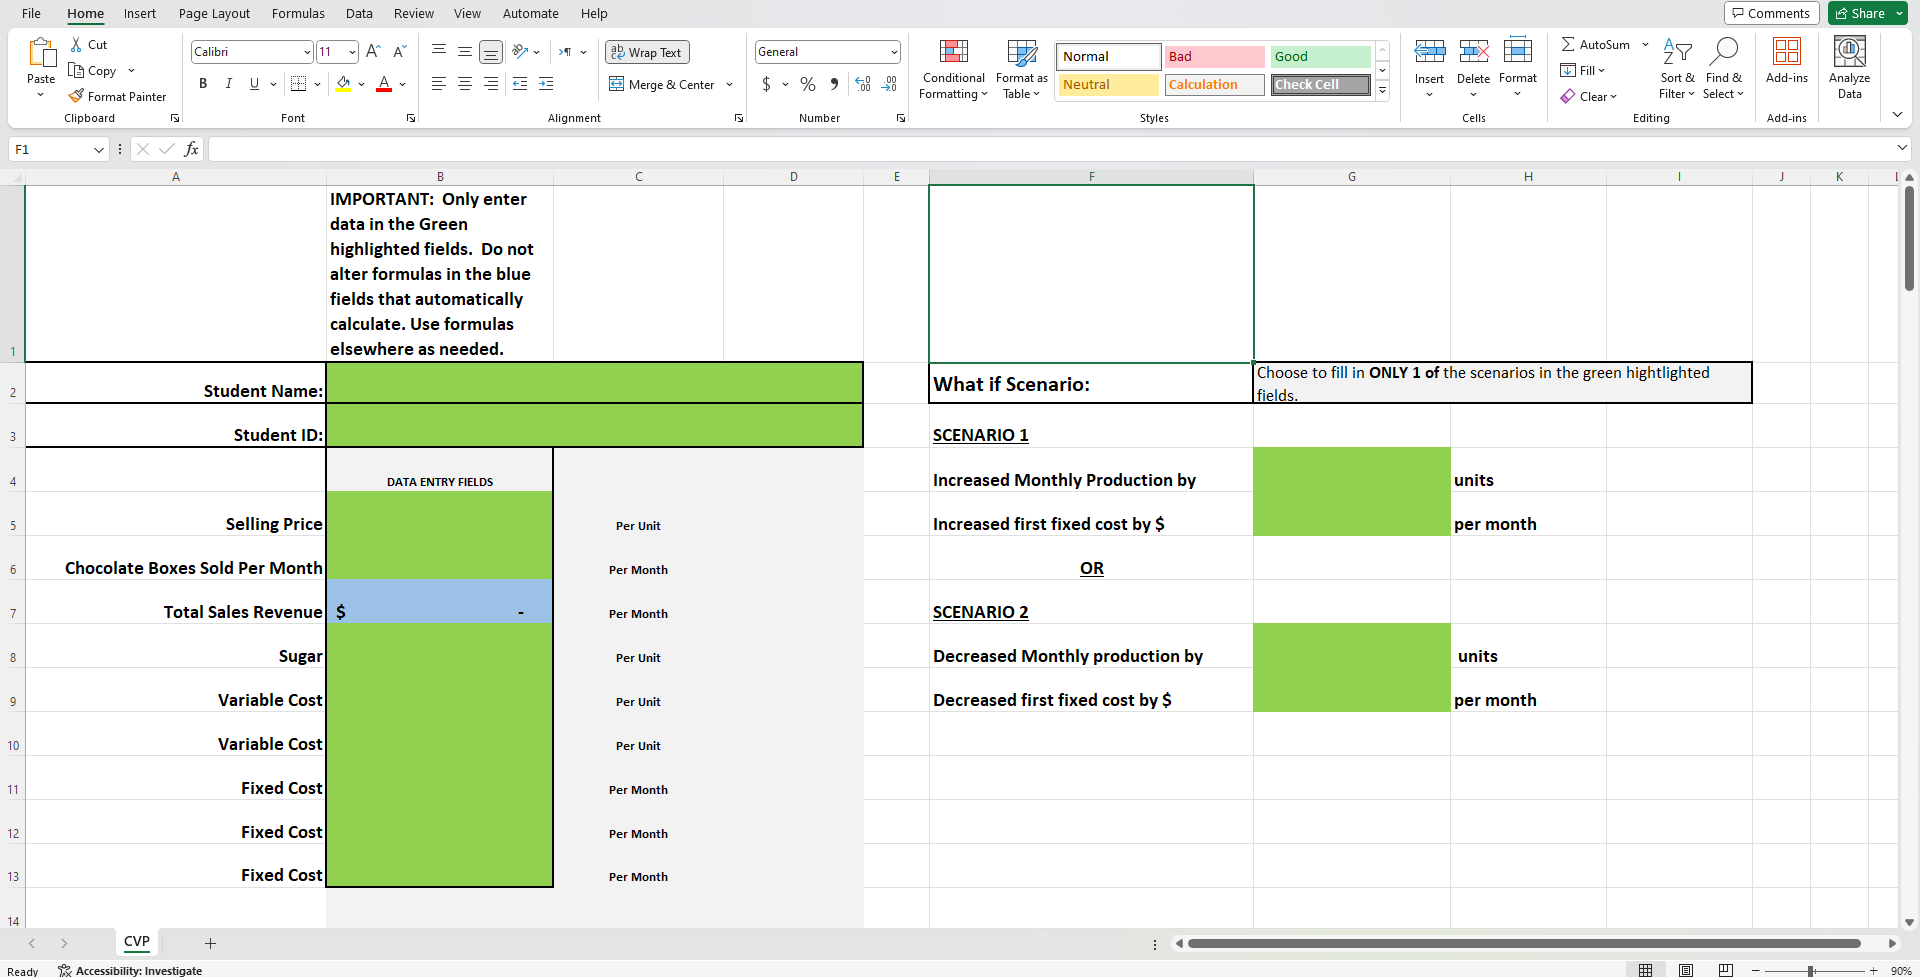
Task: Collapse the ribbon with the chevron
Action: 1897,115
